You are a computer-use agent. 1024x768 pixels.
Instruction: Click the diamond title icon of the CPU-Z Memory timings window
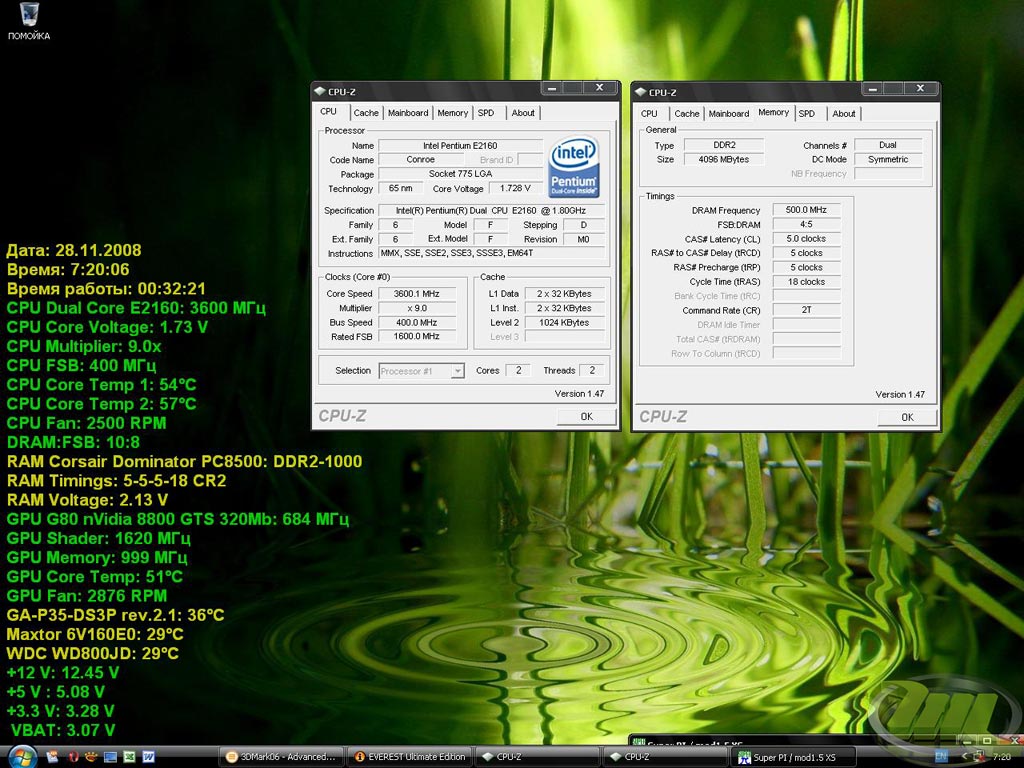pos(640,92)
